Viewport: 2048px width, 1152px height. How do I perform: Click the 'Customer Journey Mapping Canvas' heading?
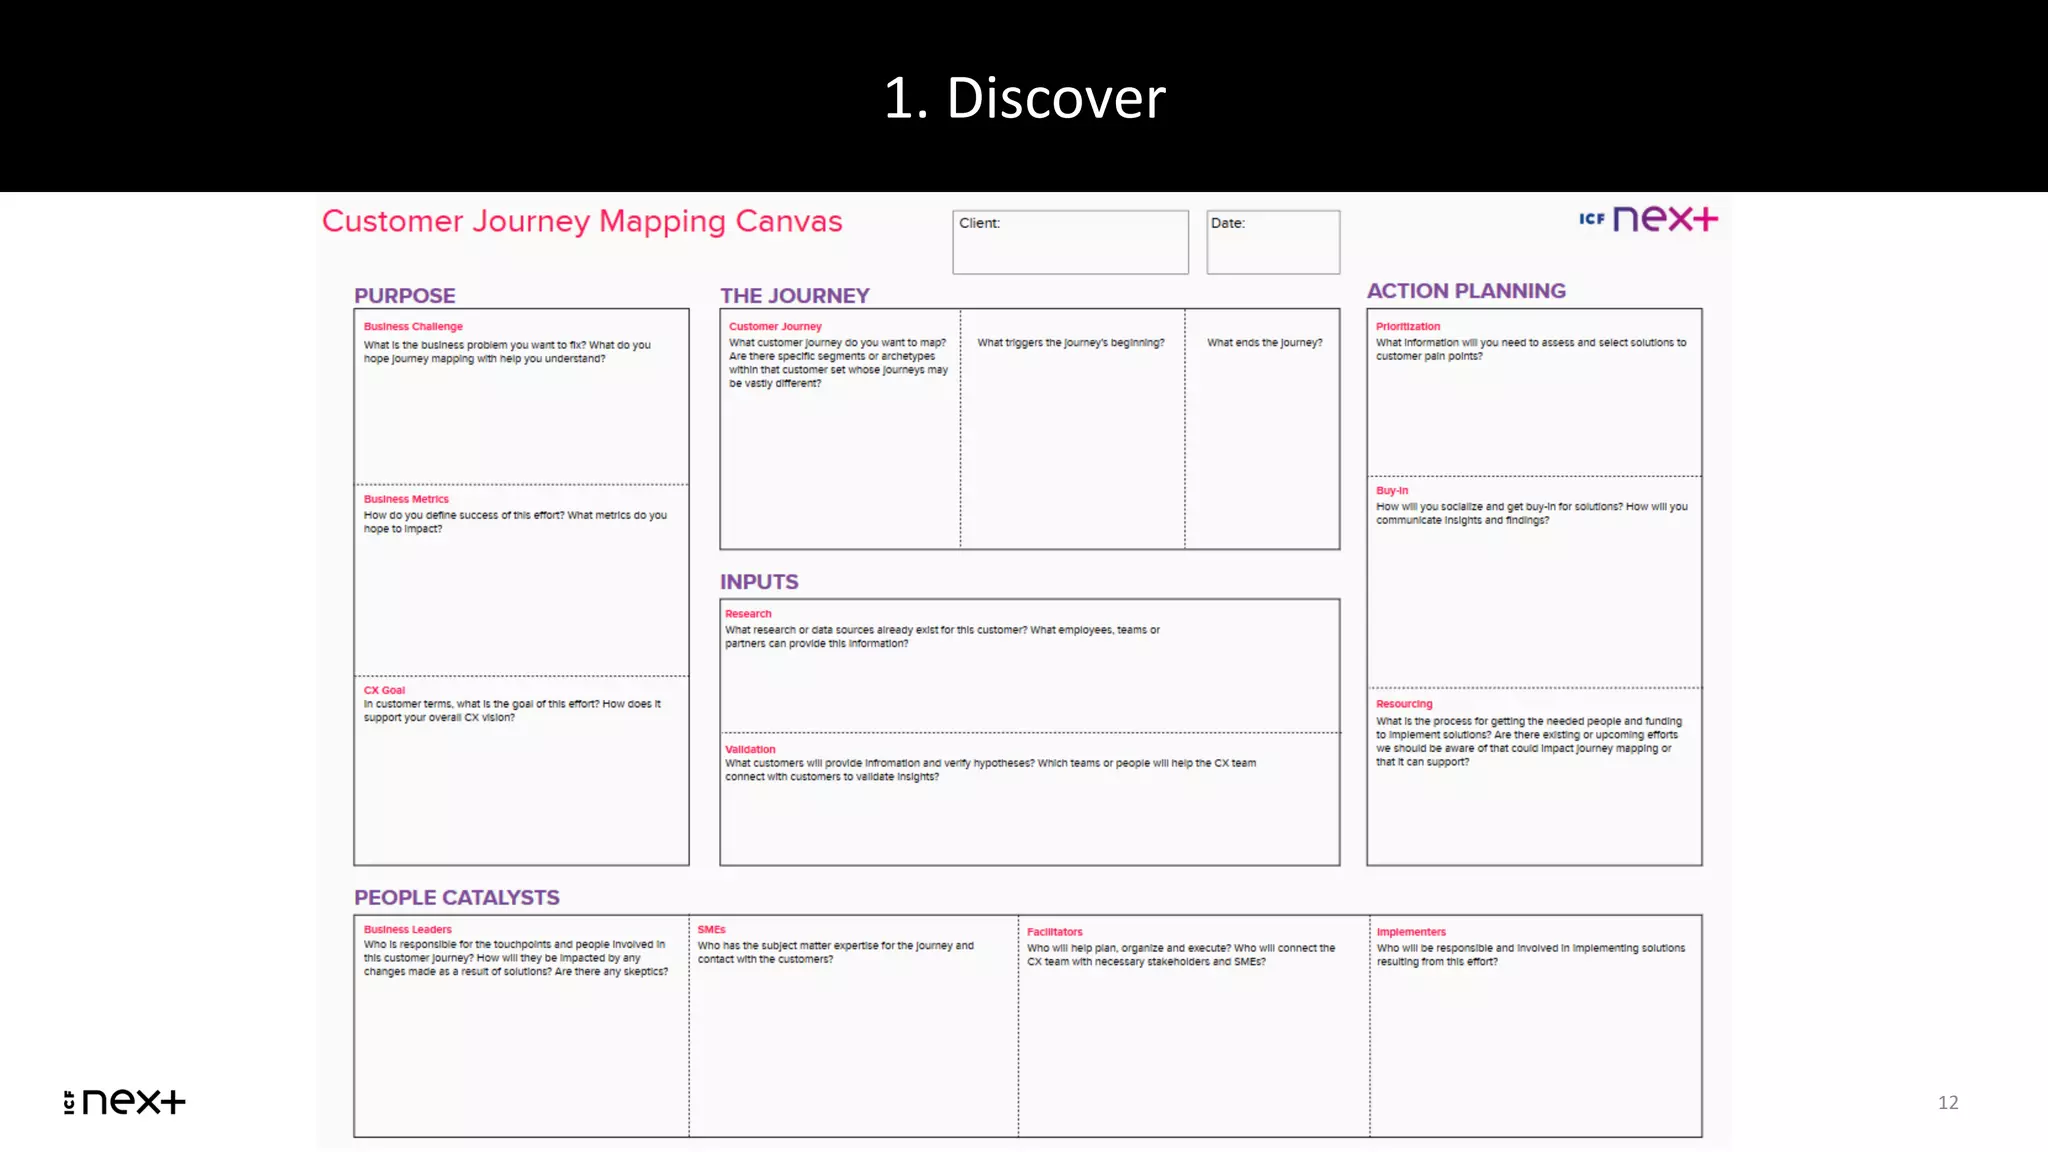click(582, 221)
